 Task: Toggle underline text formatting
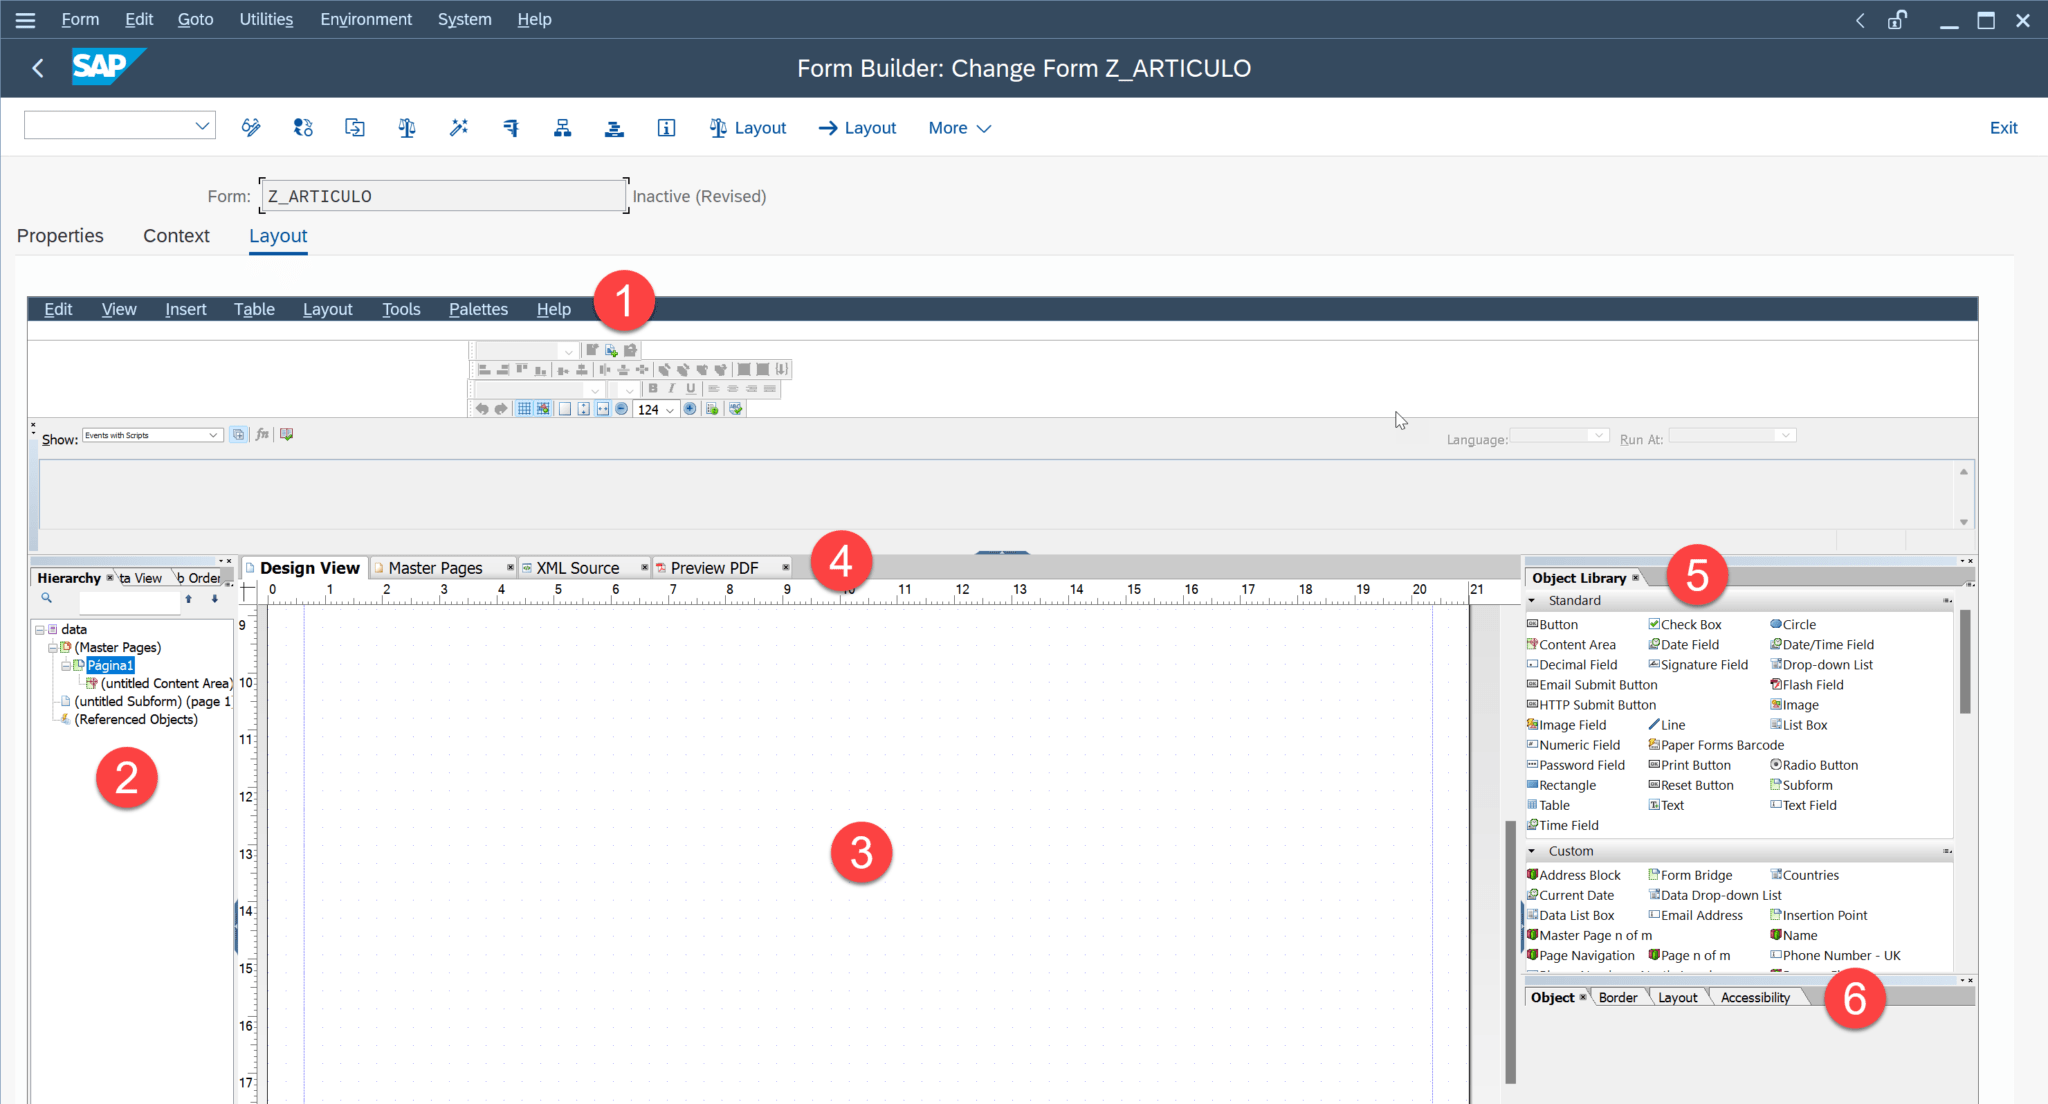691,388
